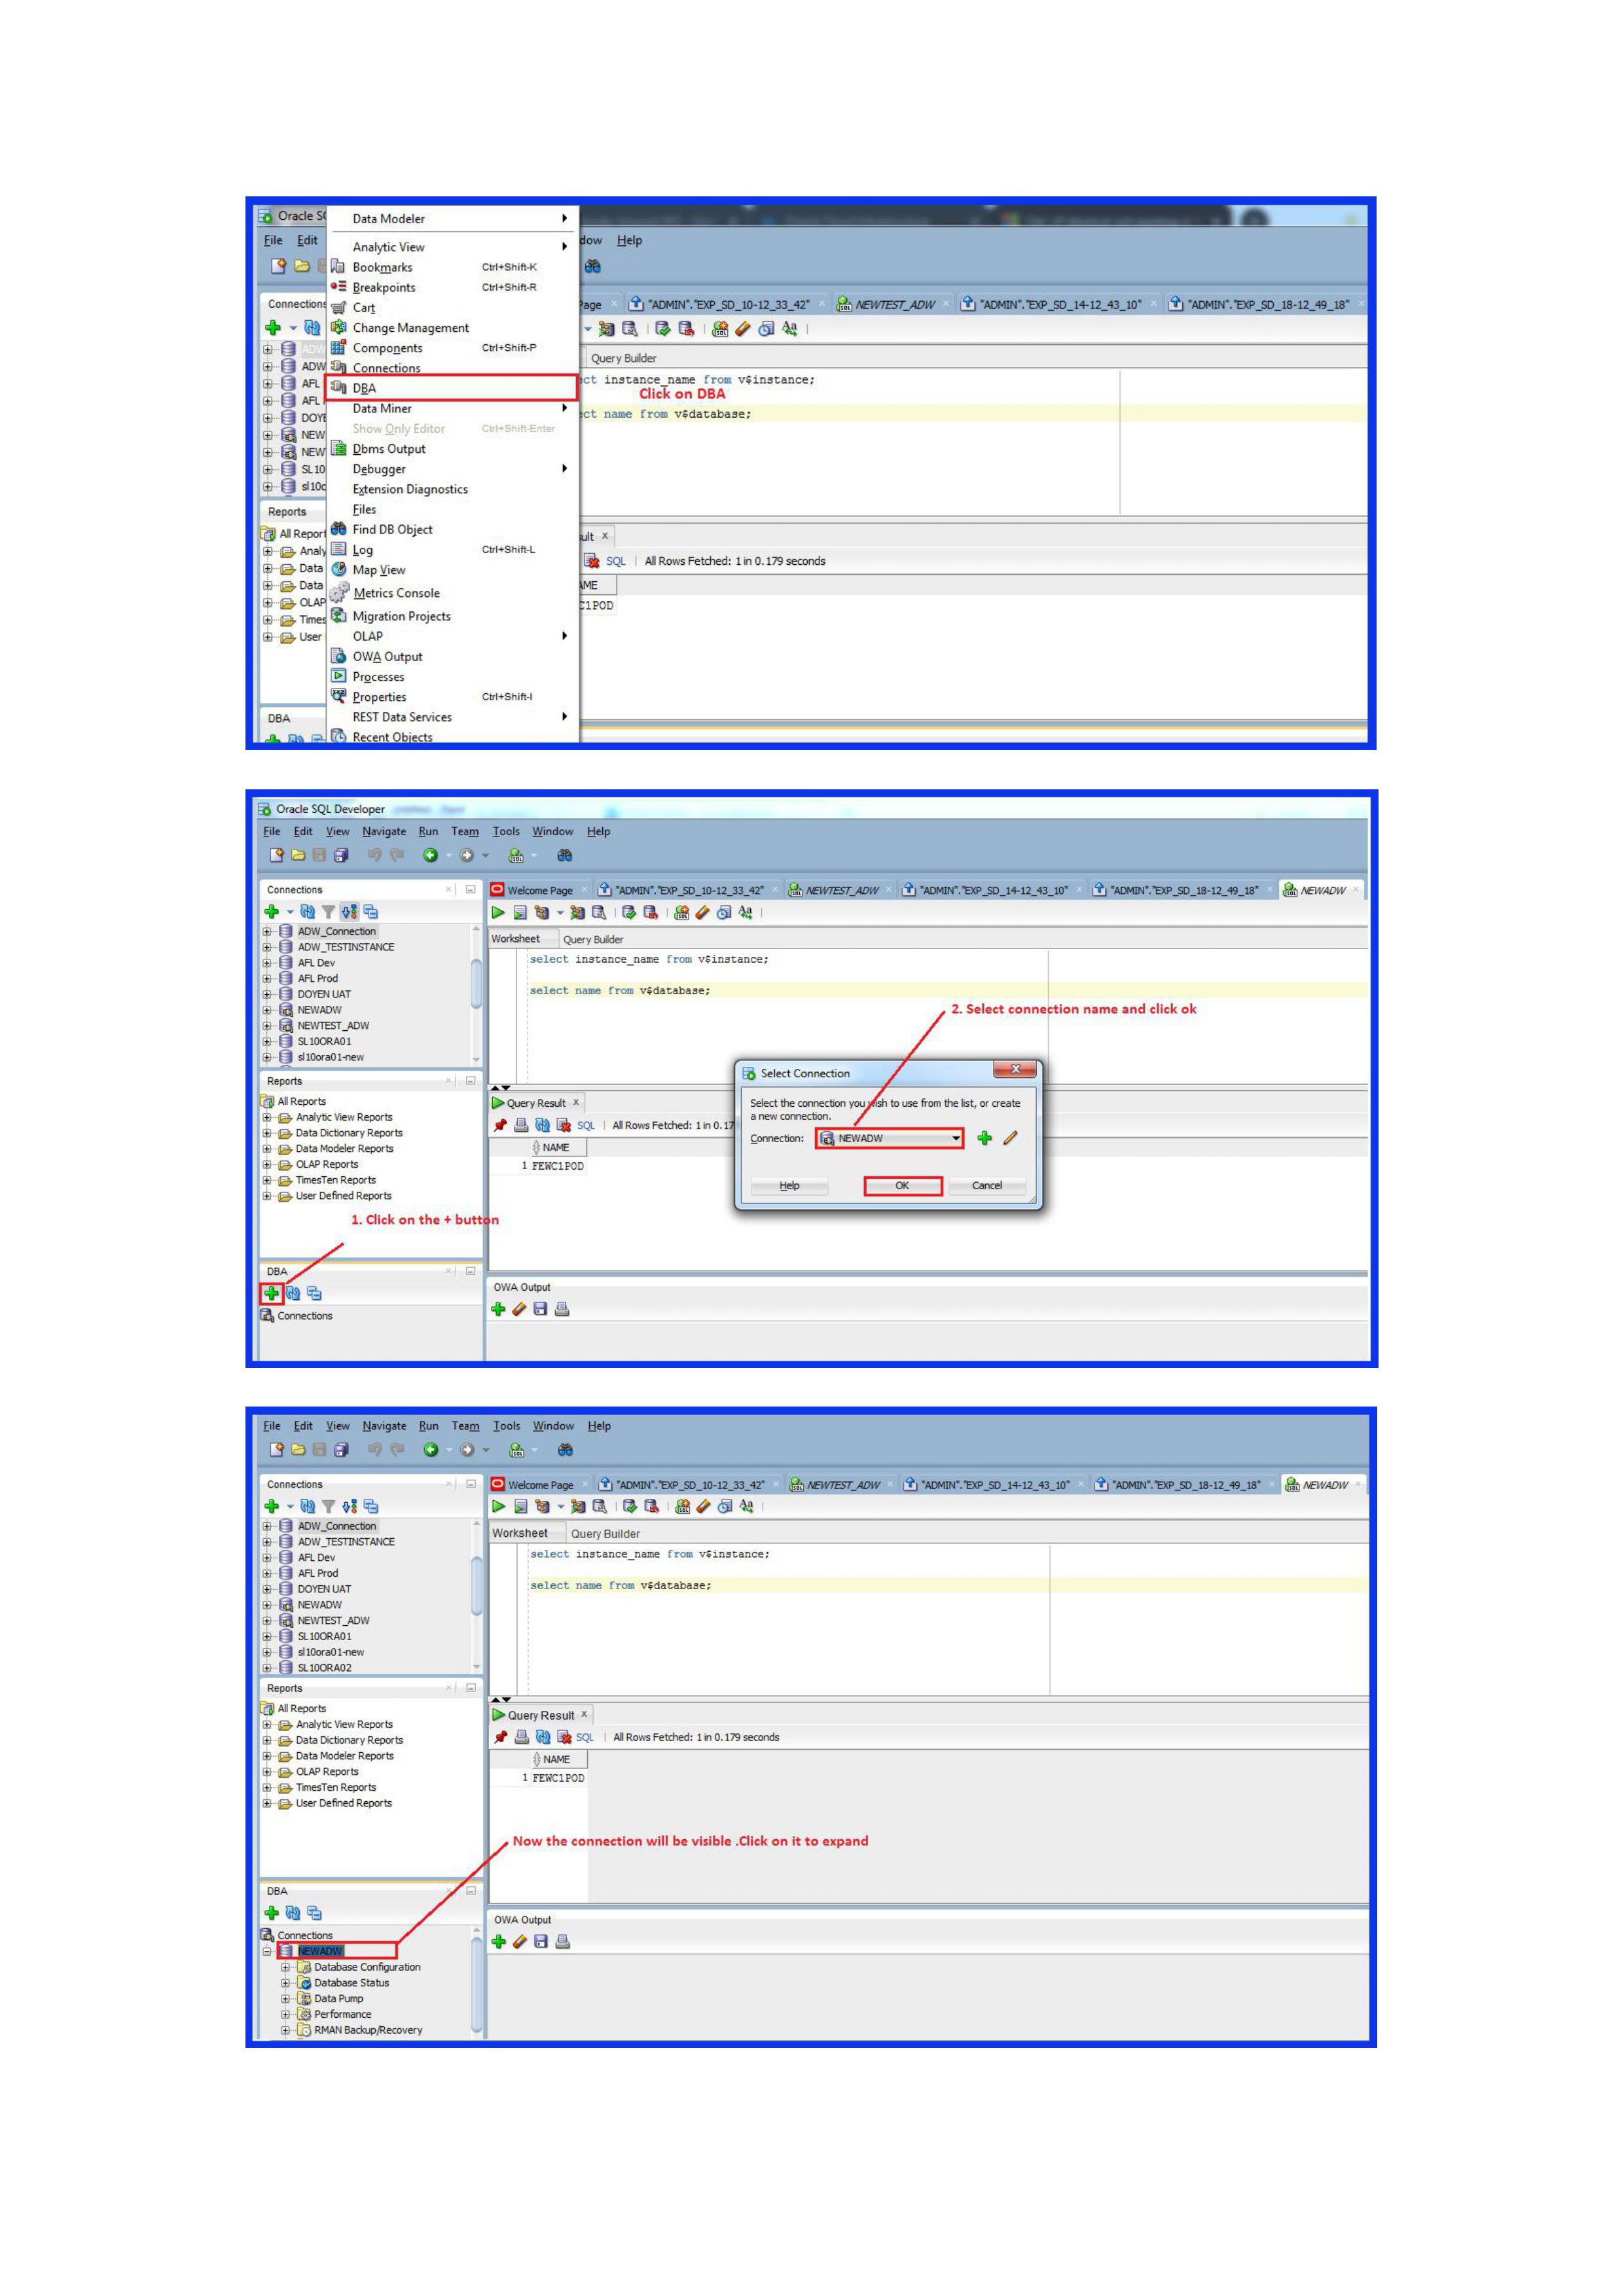
Task: Select Bookmarks in the open menu
Action: click(452, 267)
